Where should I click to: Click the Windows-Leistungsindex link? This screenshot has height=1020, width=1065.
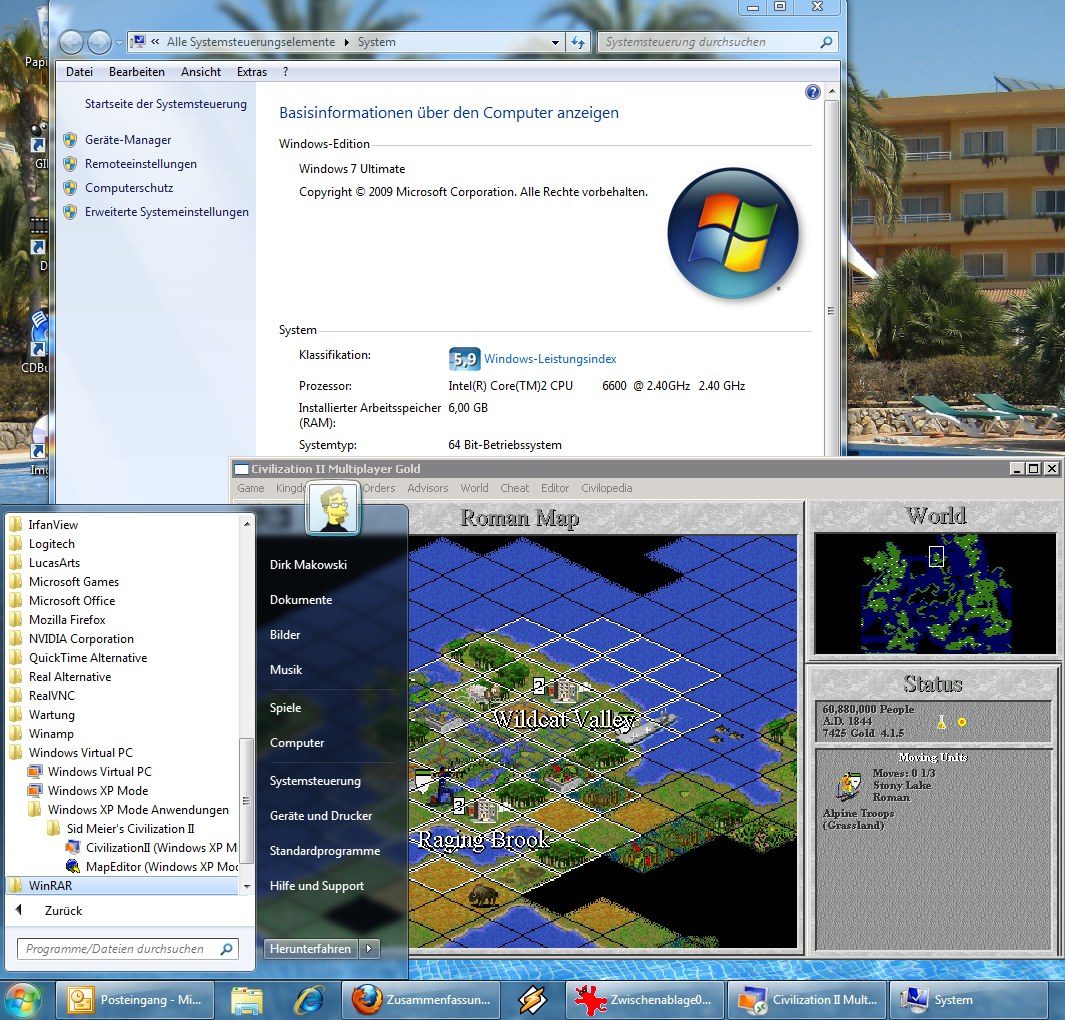coord(550,359)
